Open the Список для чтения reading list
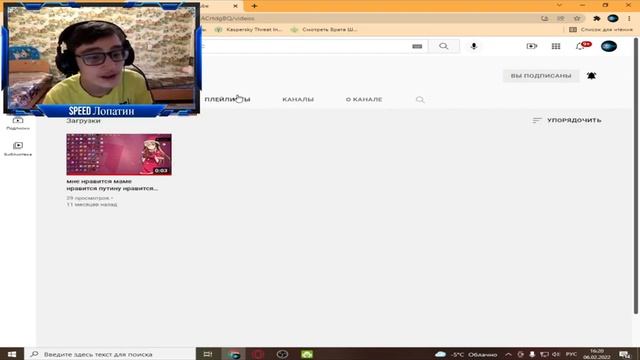This screenshot has width=640, height=360. click(601, 29)
